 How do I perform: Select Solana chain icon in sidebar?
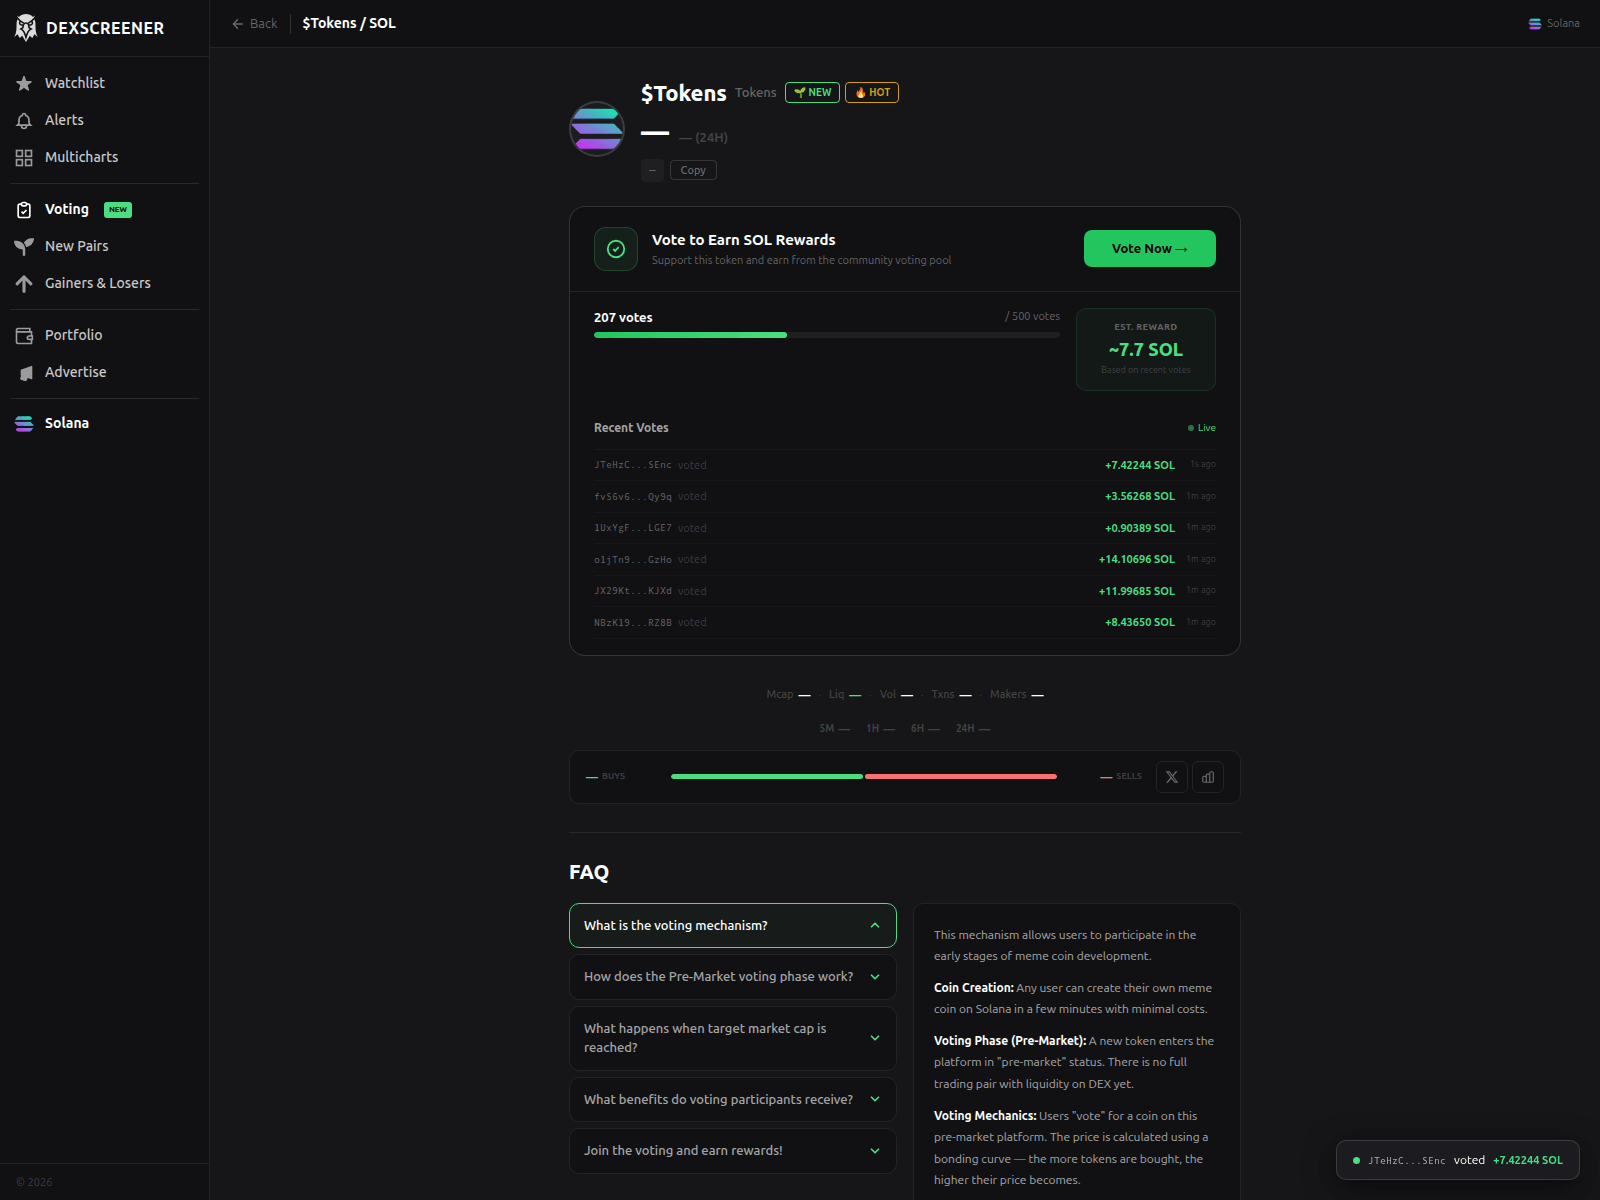pyautogui.click(x=24, y=423)
